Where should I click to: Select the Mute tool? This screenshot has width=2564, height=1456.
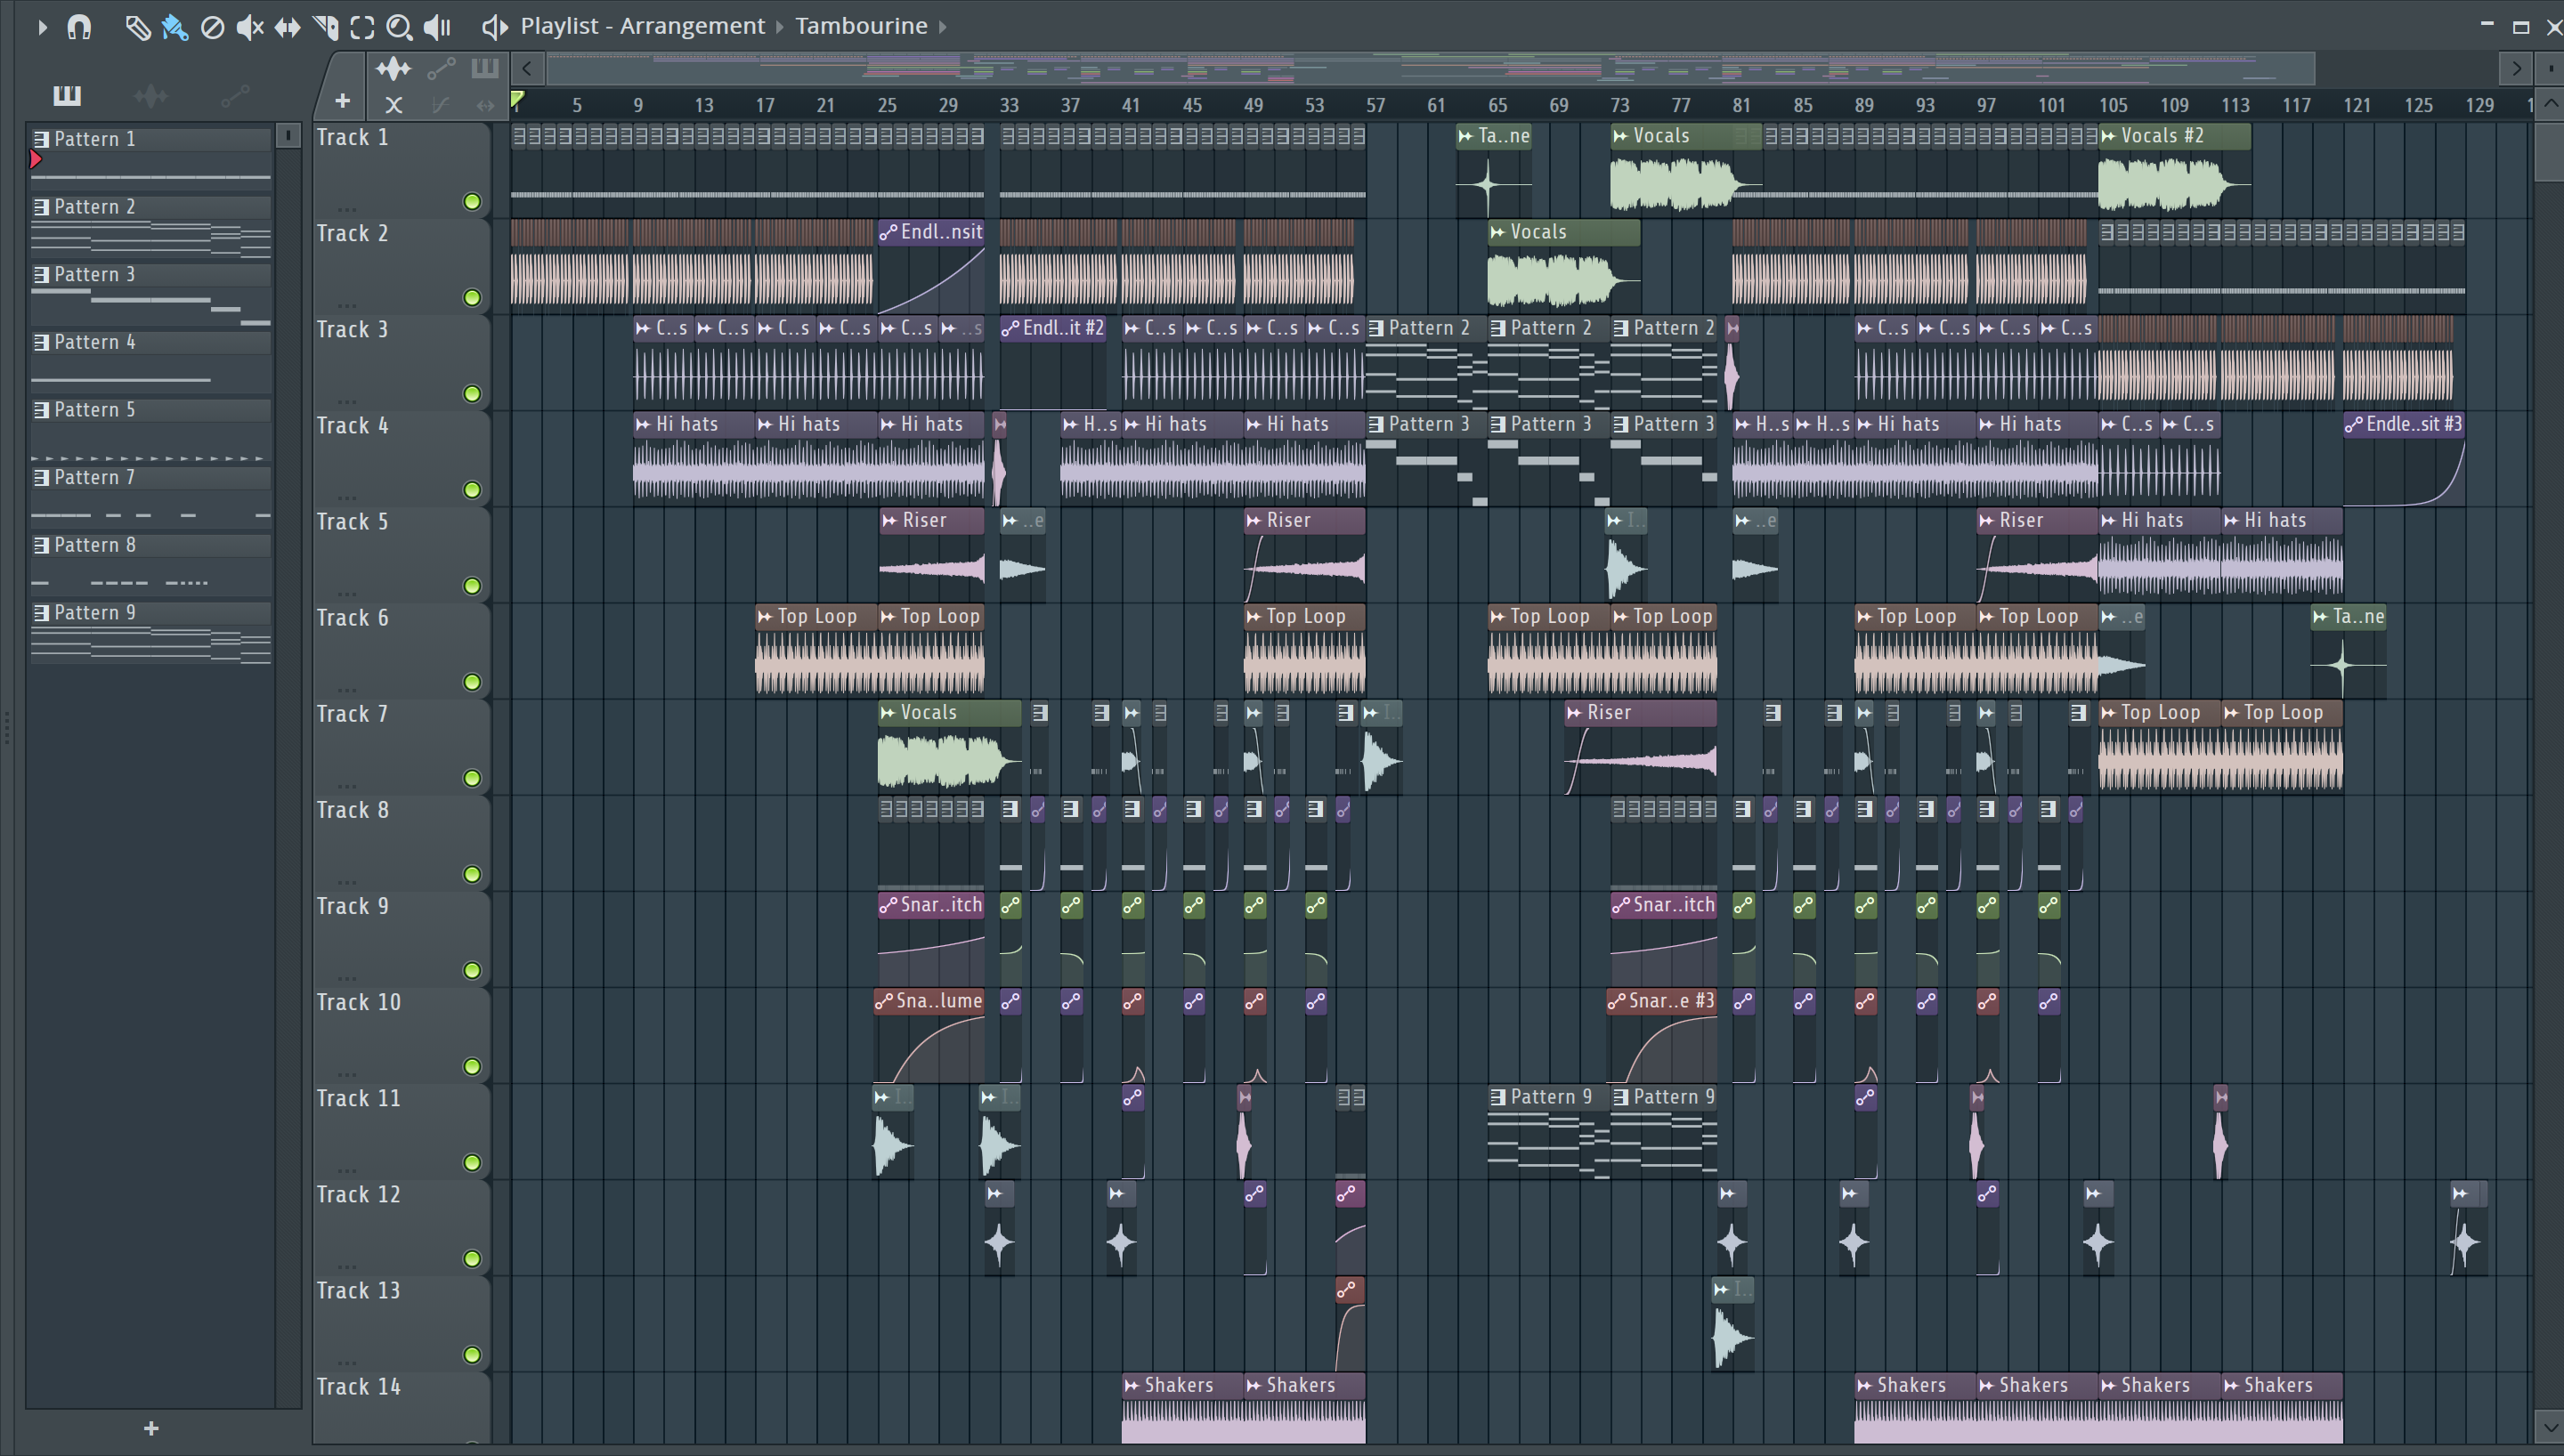tap(249, 27)
